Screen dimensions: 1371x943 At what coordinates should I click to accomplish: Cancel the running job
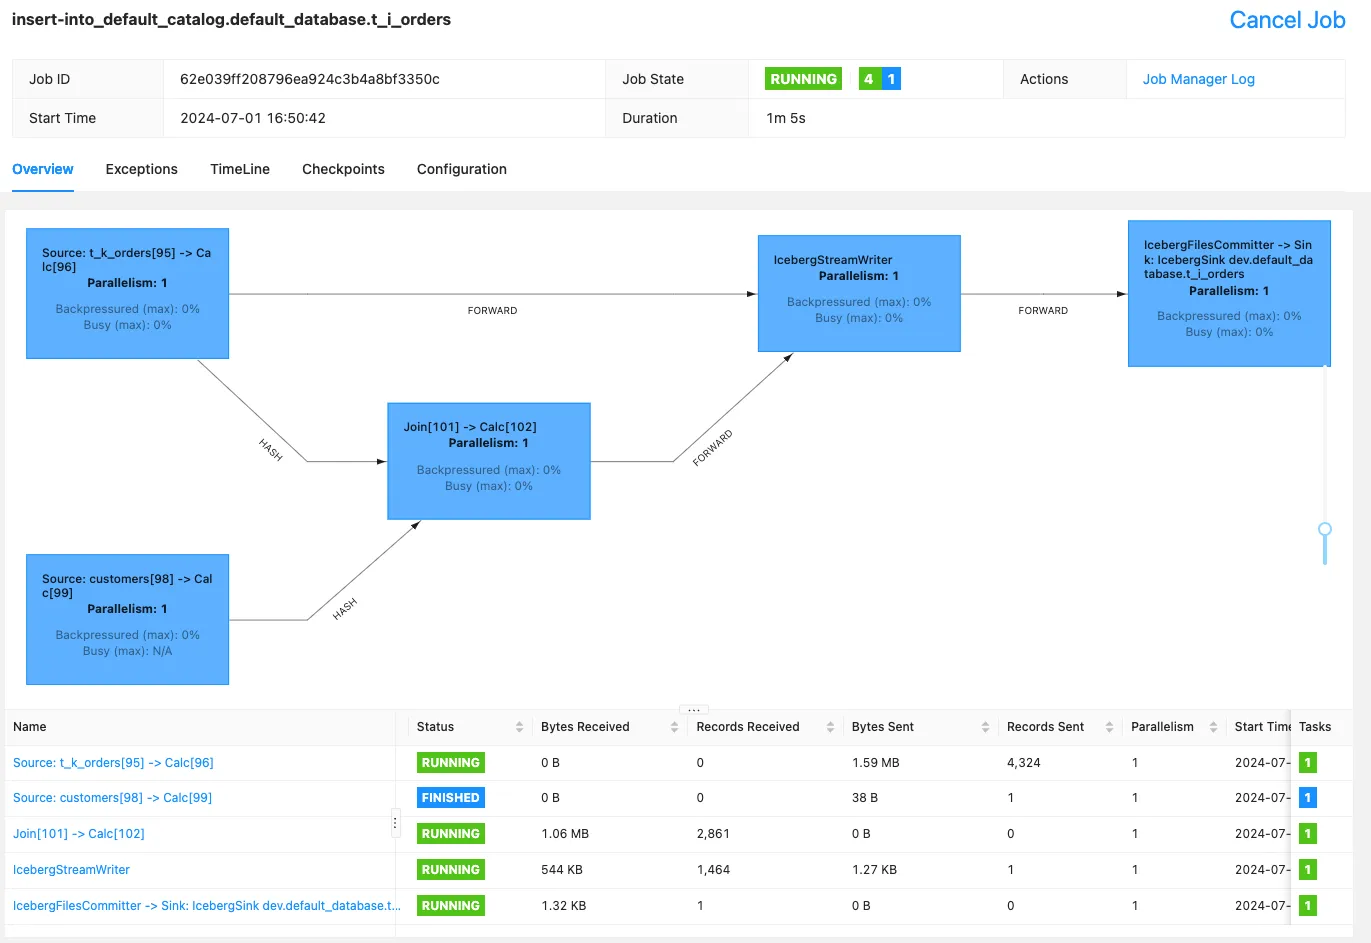tap(1286, 20)
